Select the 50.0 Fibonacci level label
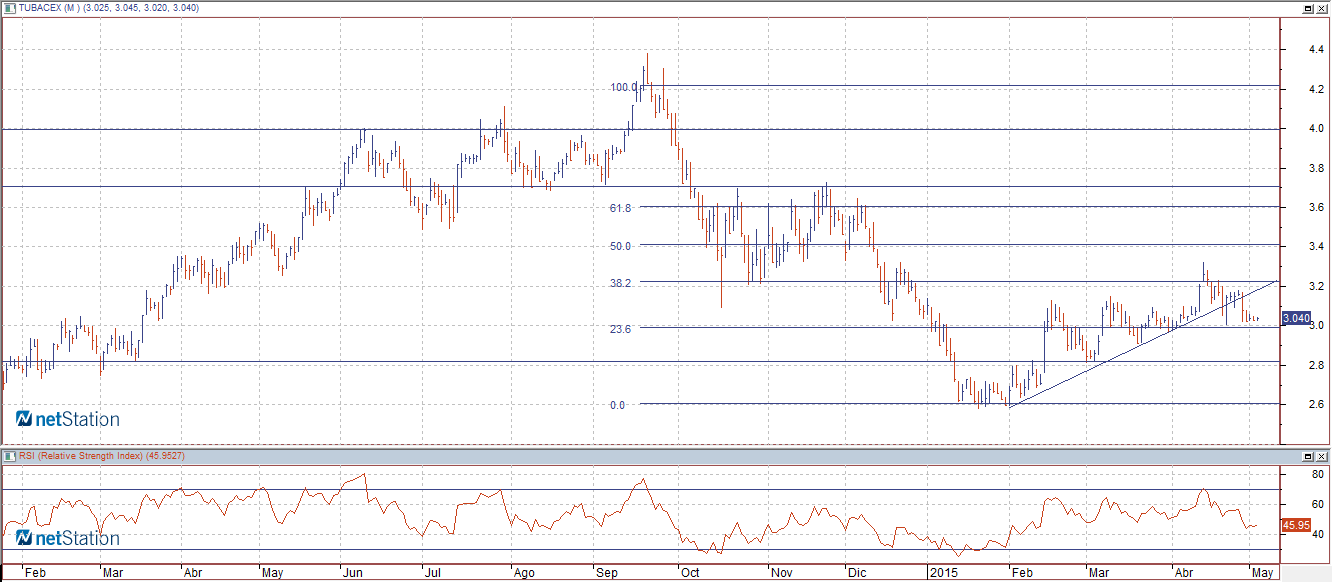 (622, 246)
